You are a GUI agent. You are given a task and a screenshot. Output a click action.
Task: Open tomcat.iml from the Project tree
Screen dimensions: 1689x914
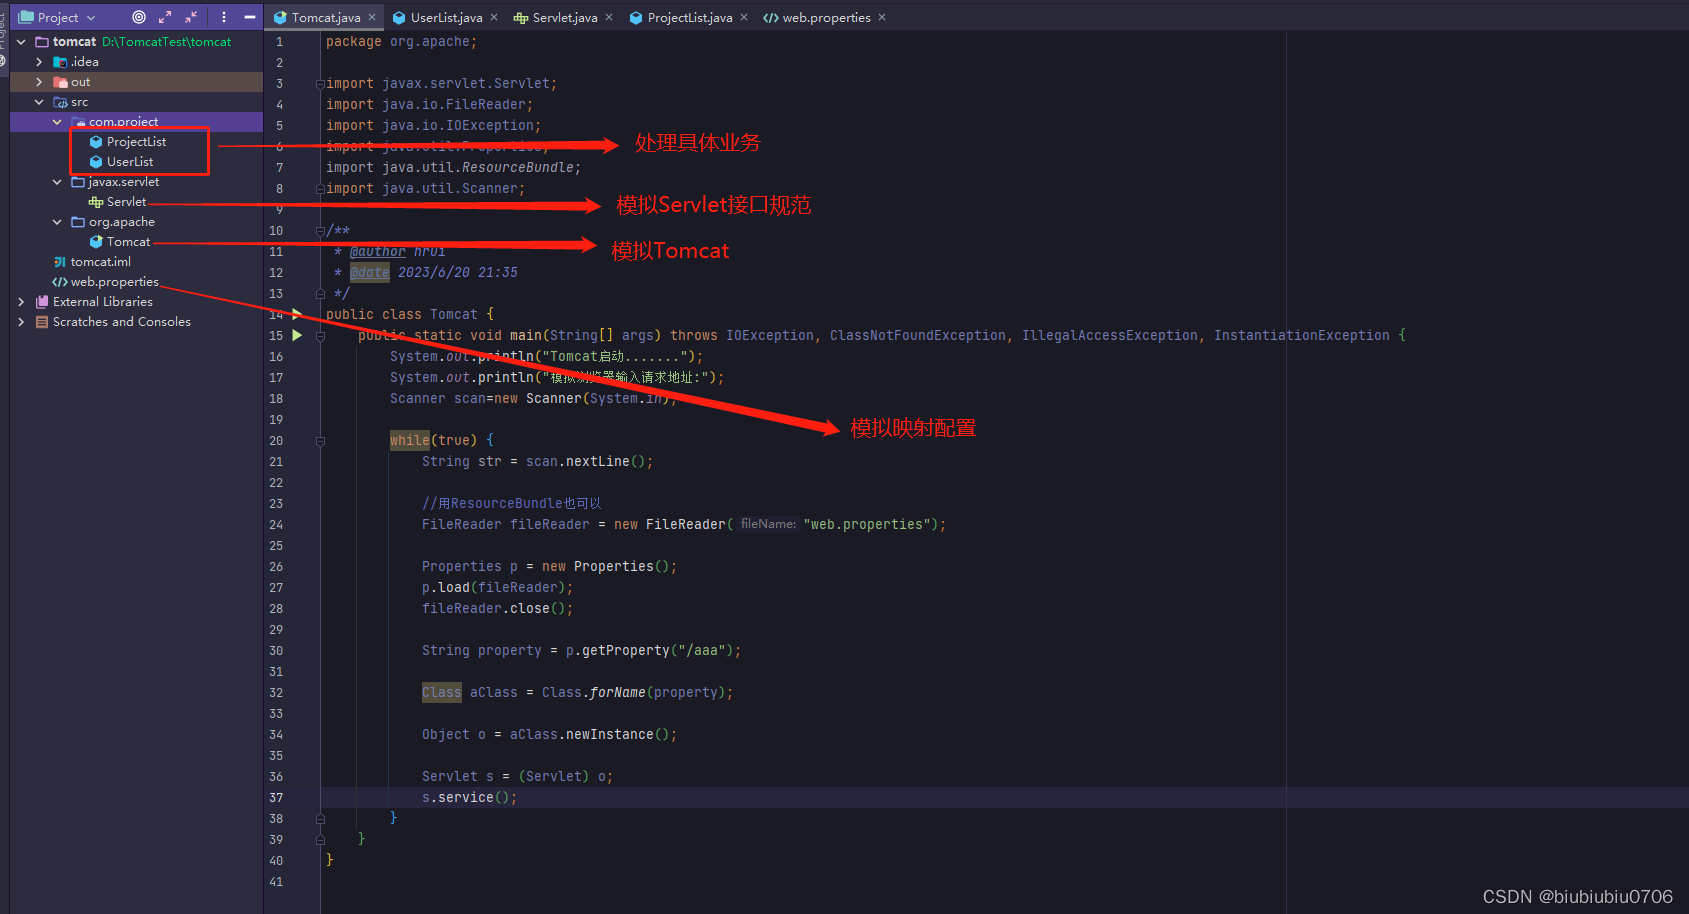pos(100,261)
